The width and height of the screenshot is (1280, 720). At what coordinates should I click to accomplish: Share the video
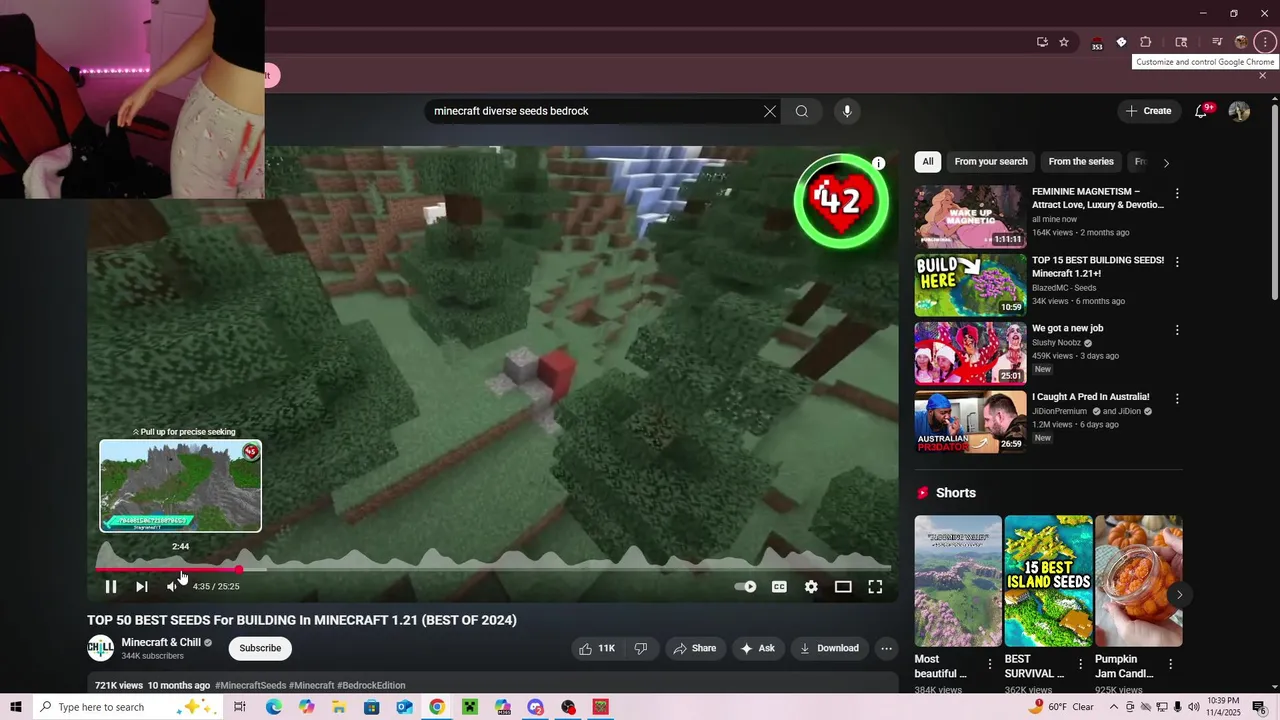pos(694,648)
